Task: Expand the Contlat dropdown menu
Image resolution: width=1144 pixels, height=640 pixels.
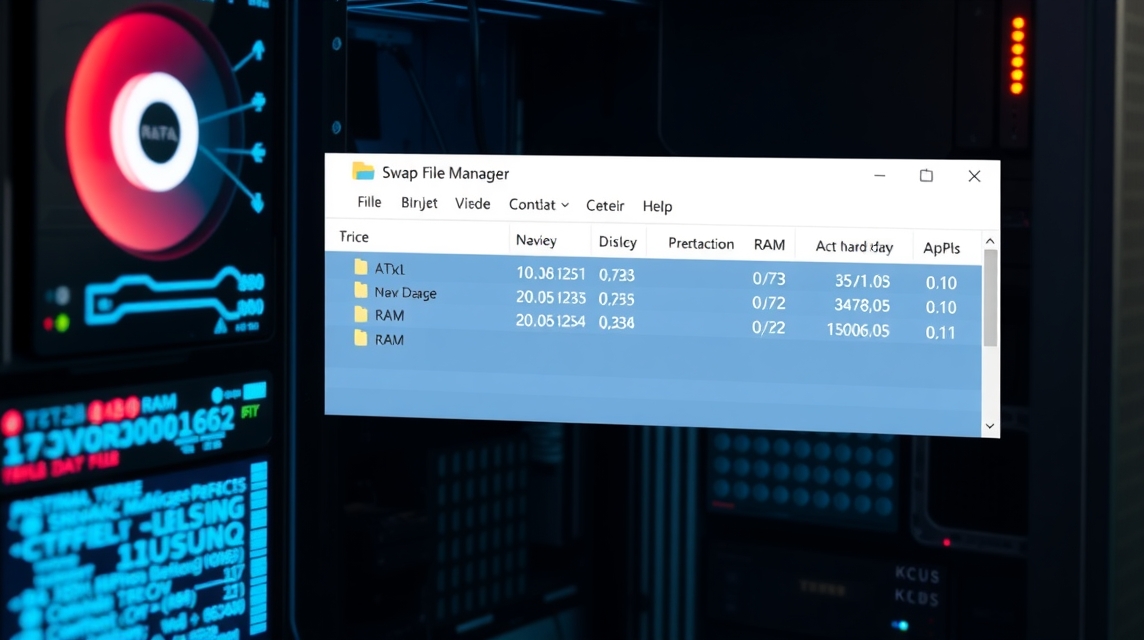Action: pos(538,205)
